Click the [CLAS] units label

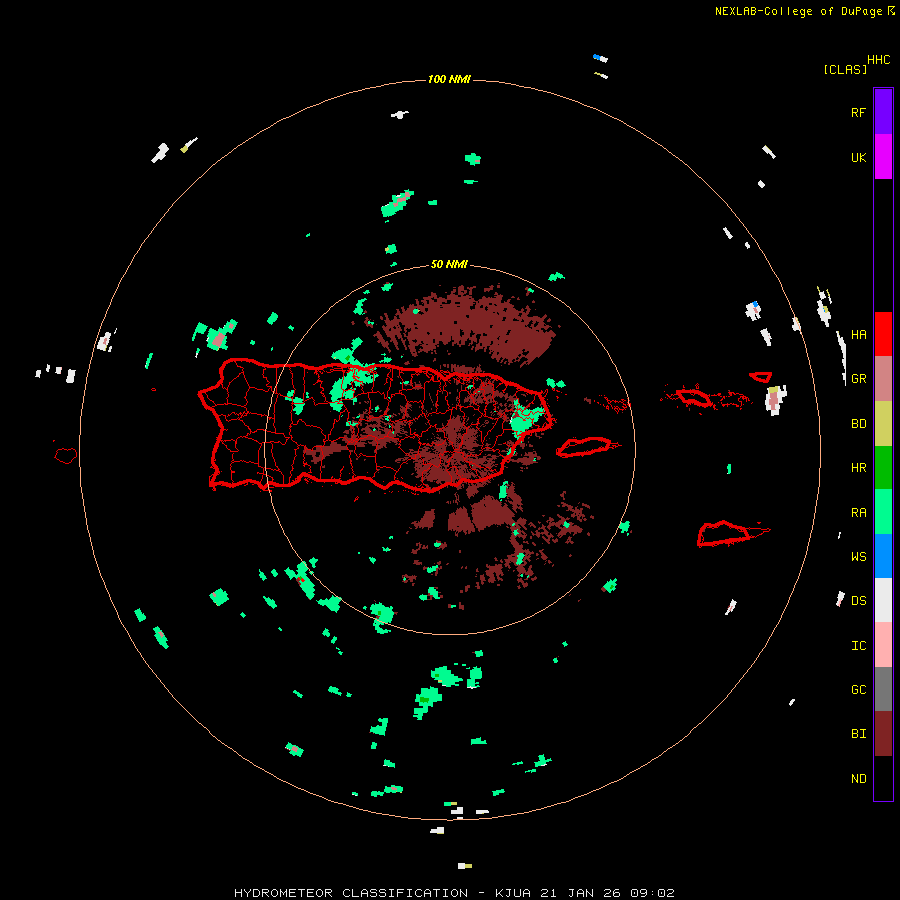click(x=845, y=69)
